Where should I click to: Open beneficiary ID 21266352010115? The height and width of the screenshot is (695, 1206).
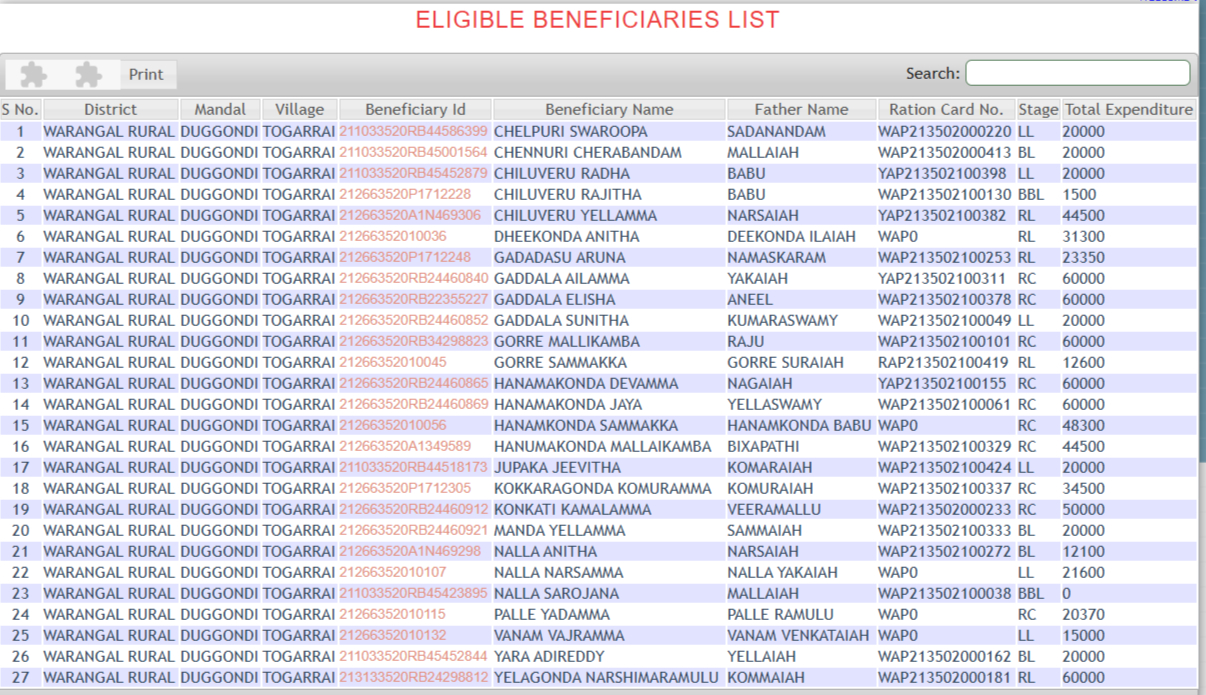[393, 614]
